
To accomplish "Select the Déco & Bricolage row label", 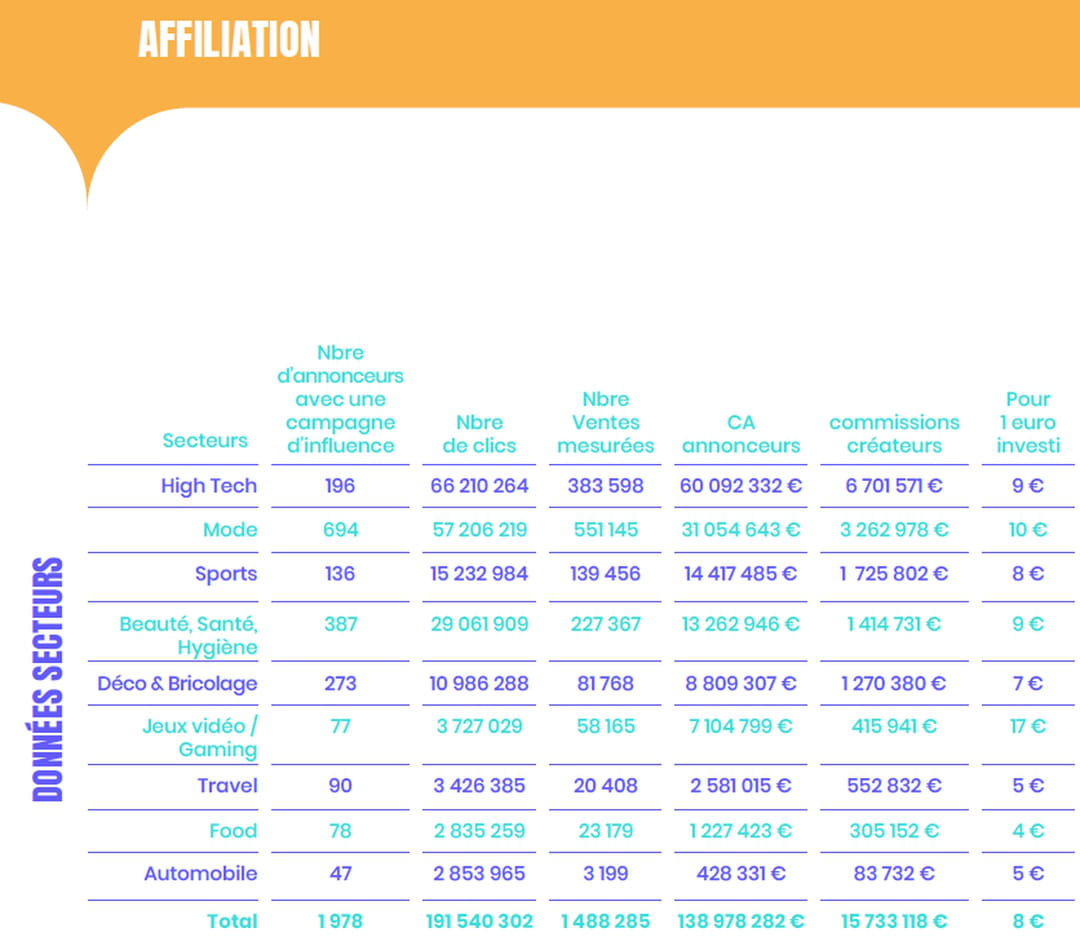I will point(177,684).
